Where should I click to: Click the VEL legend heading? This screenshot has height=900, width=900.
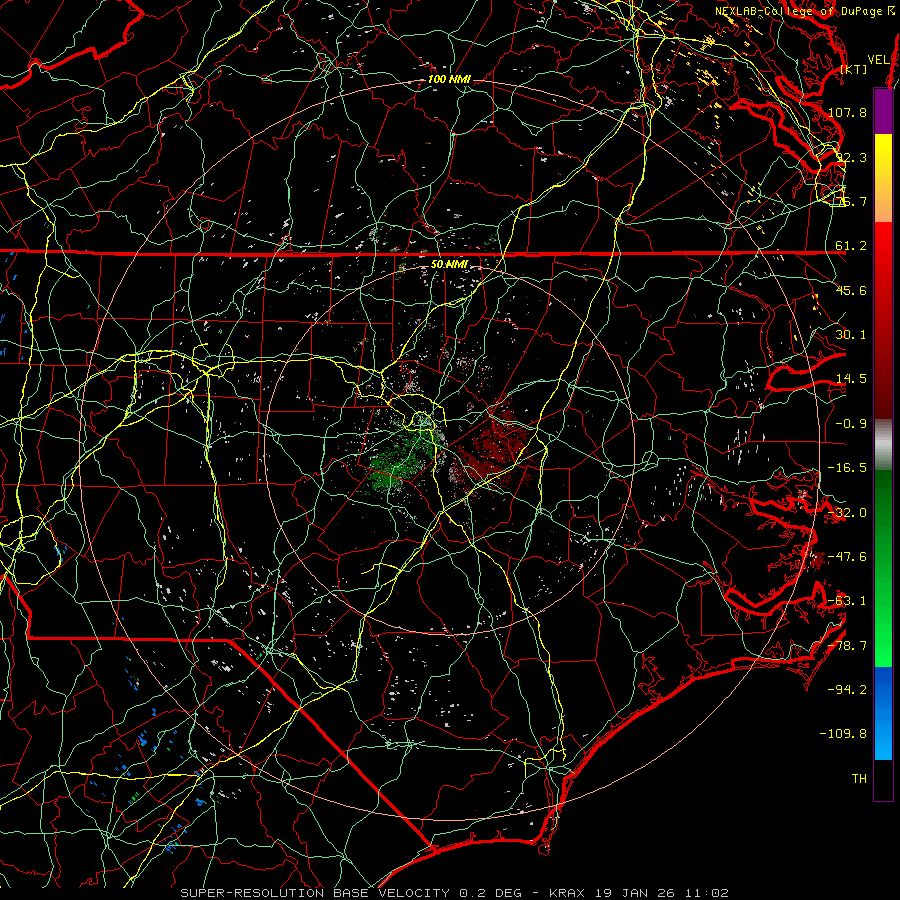[878, 60]
